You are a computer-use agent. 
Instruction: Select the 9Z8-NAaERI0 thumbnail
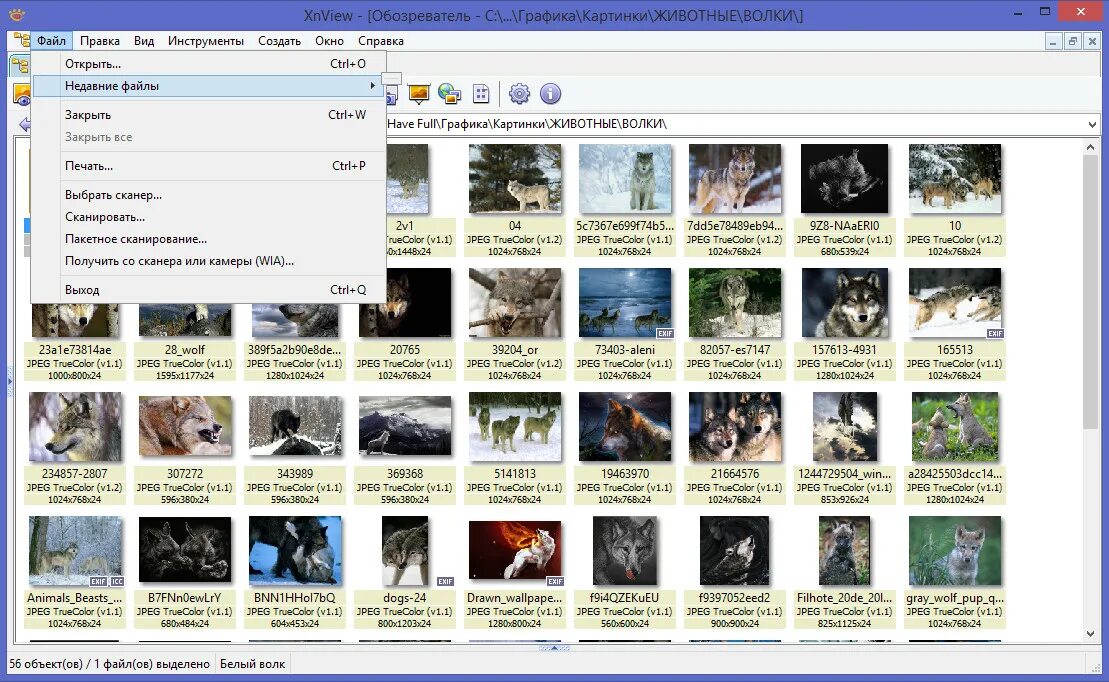click(844, 179)
